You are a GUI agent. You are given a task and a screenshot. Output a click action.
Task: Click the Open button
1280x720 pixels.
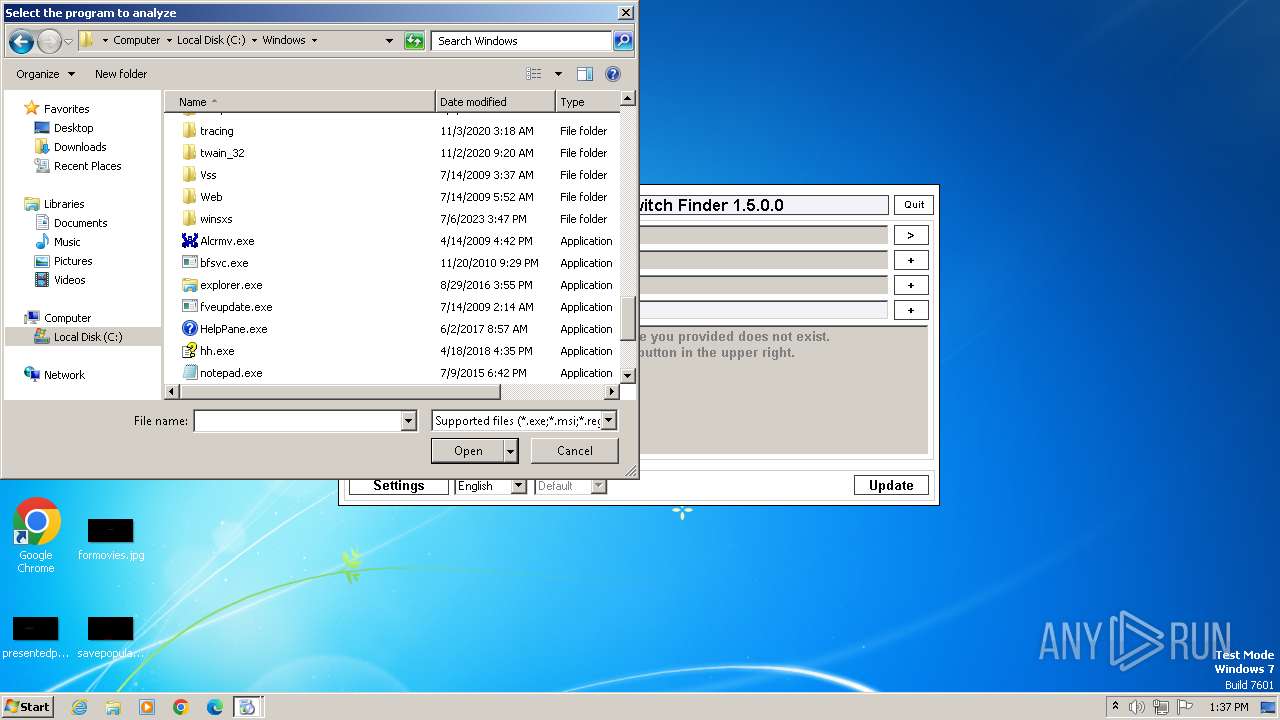click(x=468, y=451)
